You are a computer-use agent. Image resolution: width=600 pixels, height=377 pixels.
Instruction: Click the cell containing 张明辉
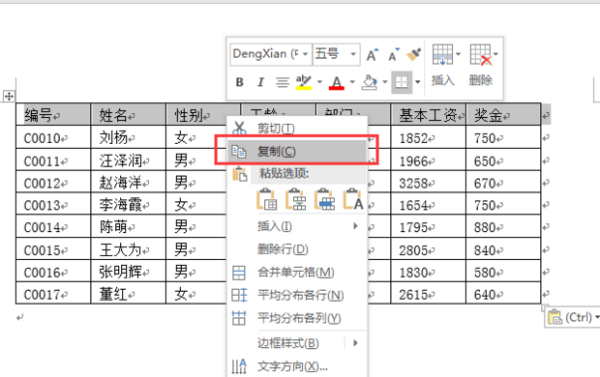(128, 272)
